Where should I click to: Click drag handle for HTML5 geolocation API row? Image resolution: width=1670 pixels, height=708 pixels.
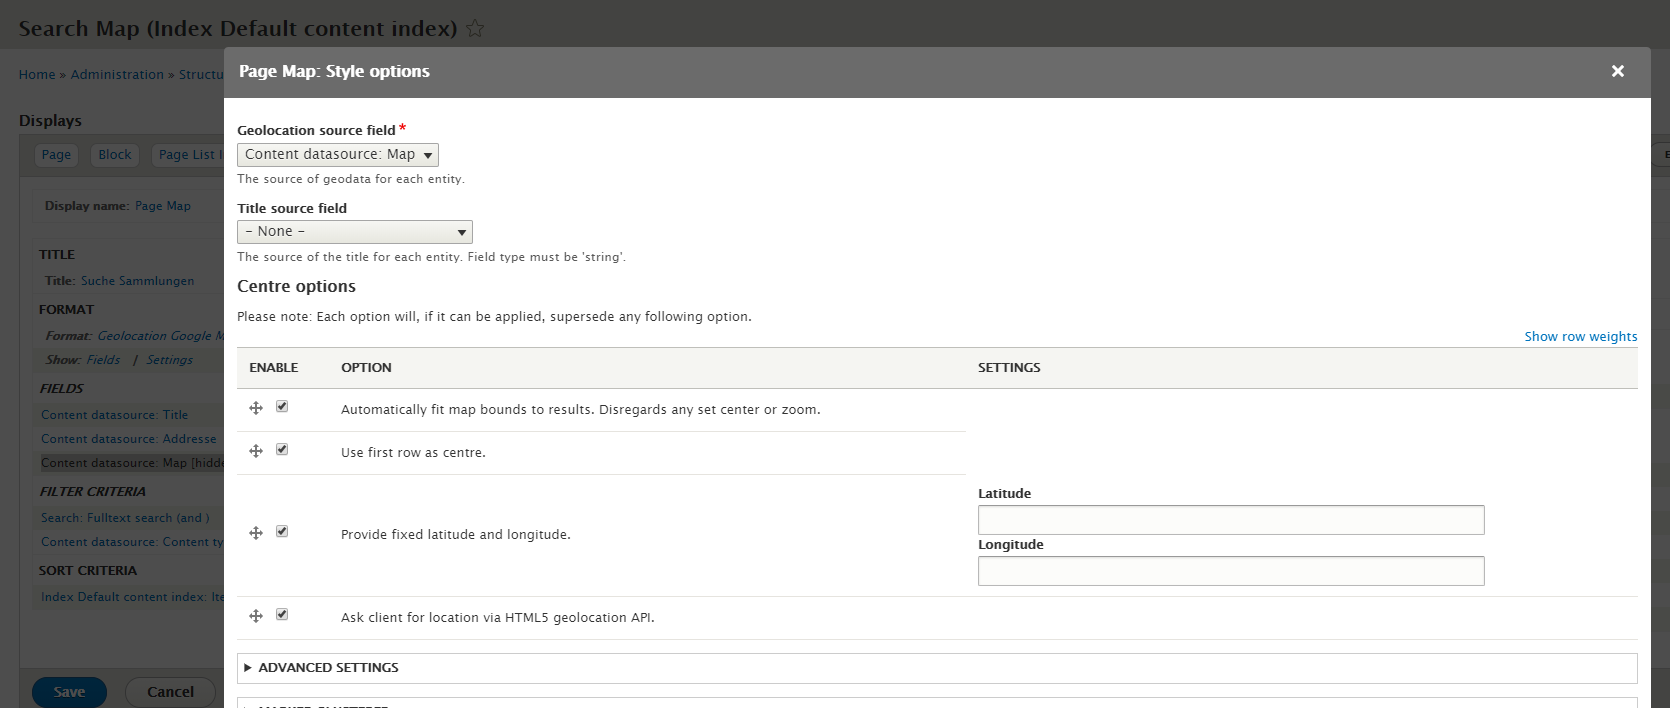256,616
